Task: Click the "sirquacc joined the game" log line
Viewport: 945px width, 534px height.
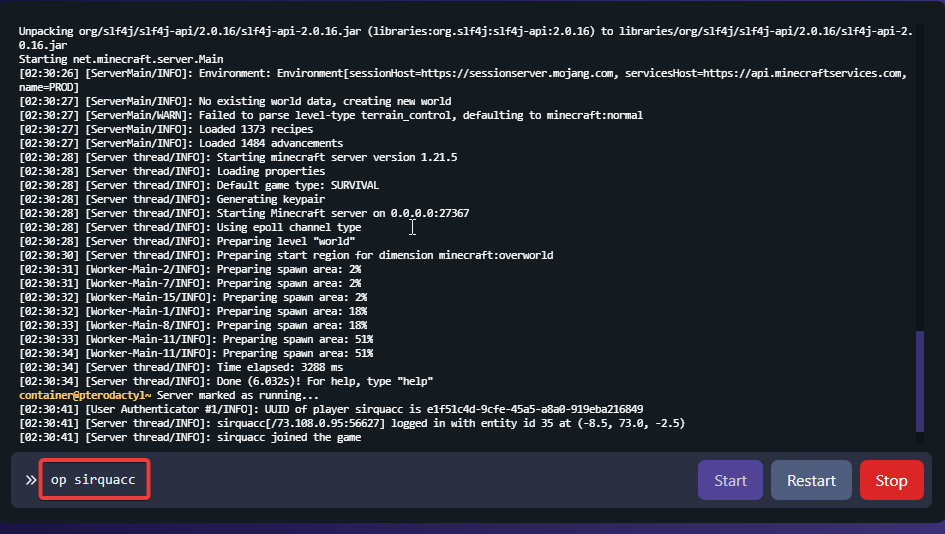Action: [190, 438]
